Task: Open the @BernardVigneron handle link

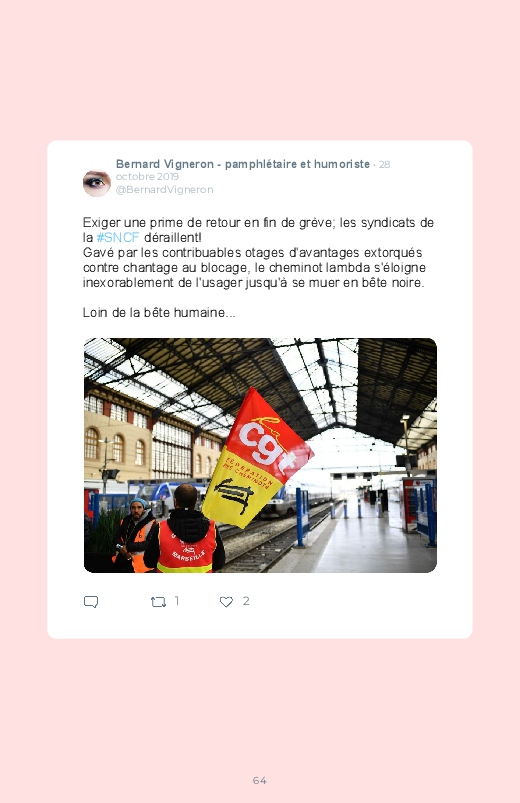Action: pyautogui.click(x=164, y=189)
